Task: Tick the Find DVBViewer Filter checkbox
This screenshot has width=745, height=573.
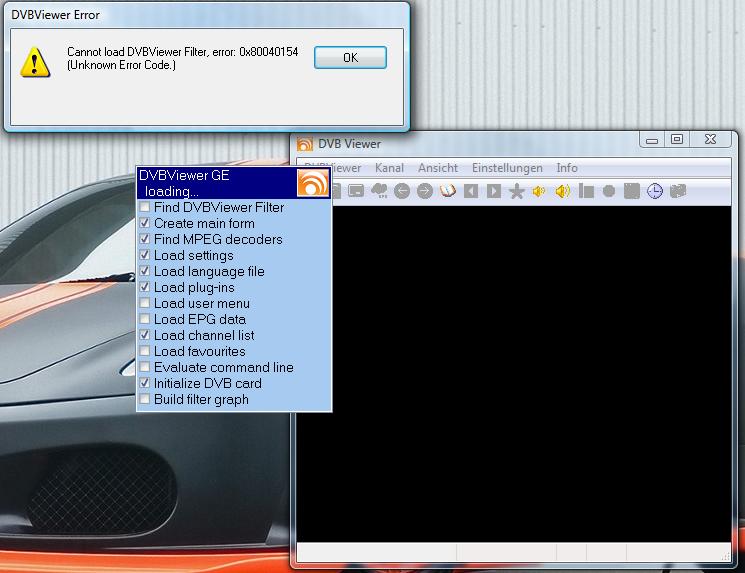Action: click(x=145, y=208)
